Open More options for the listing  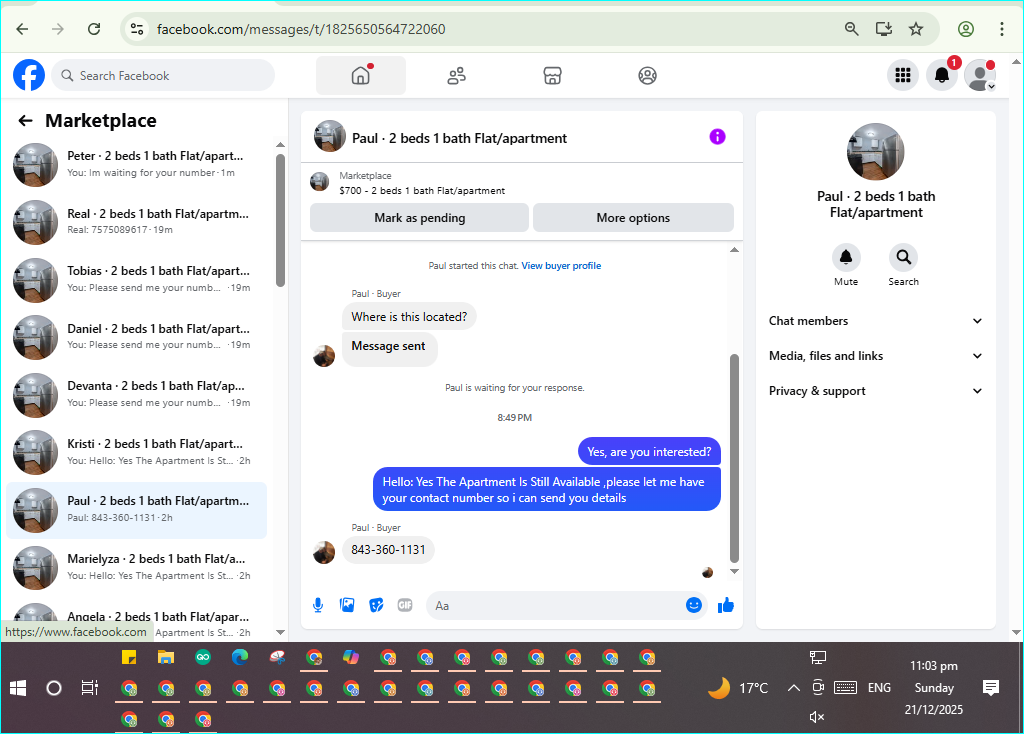click(633, 218)
